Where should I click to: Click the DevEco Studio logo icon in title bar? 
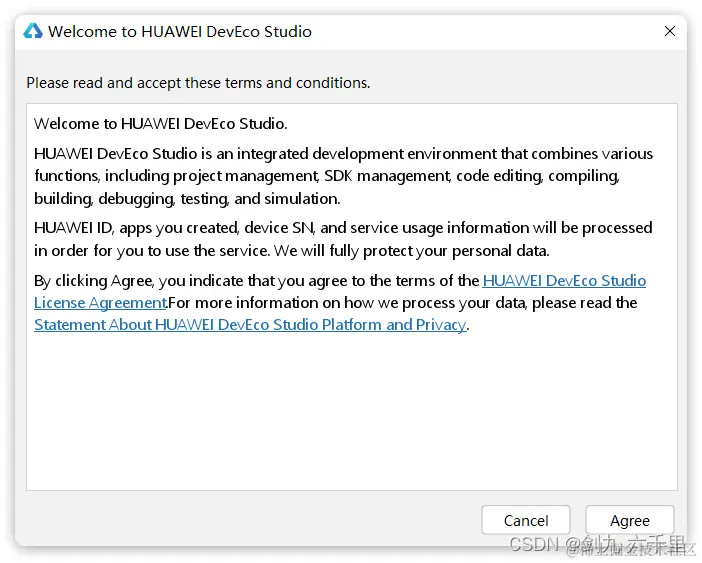[x=33, y=31]
